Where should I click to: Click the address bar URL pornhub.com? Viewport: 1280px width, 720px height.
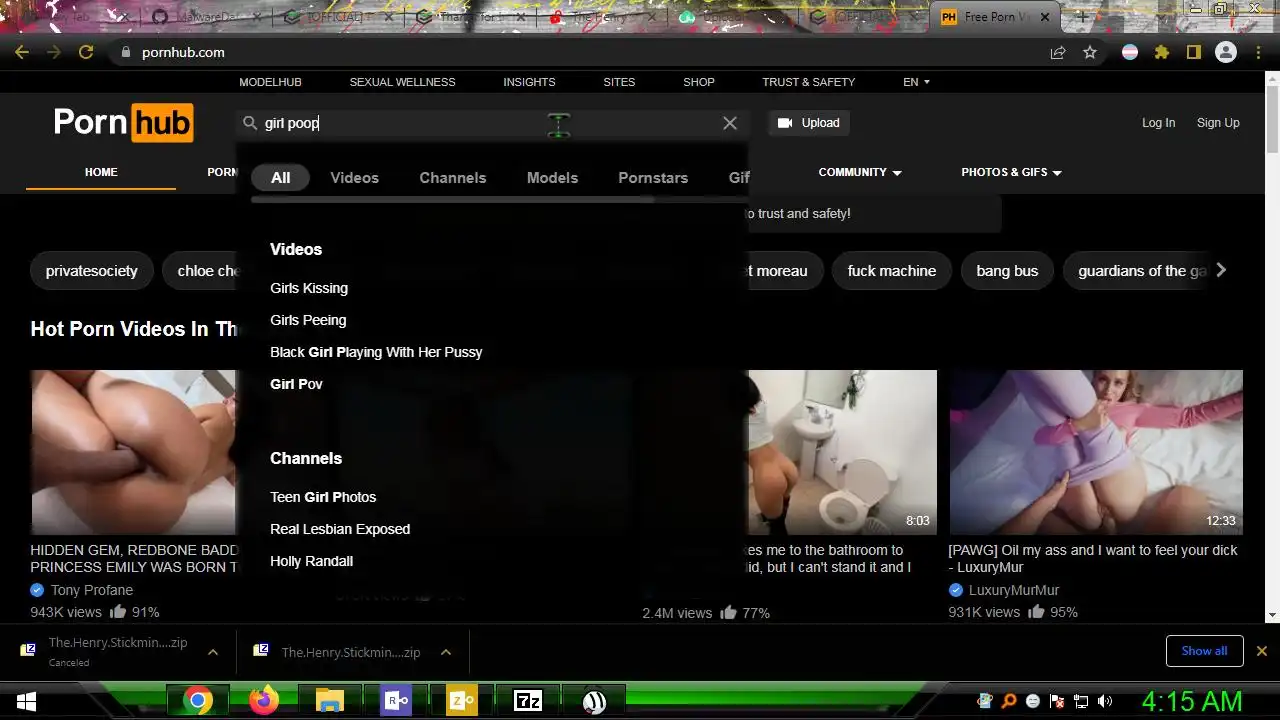click(x=183, y=52)
